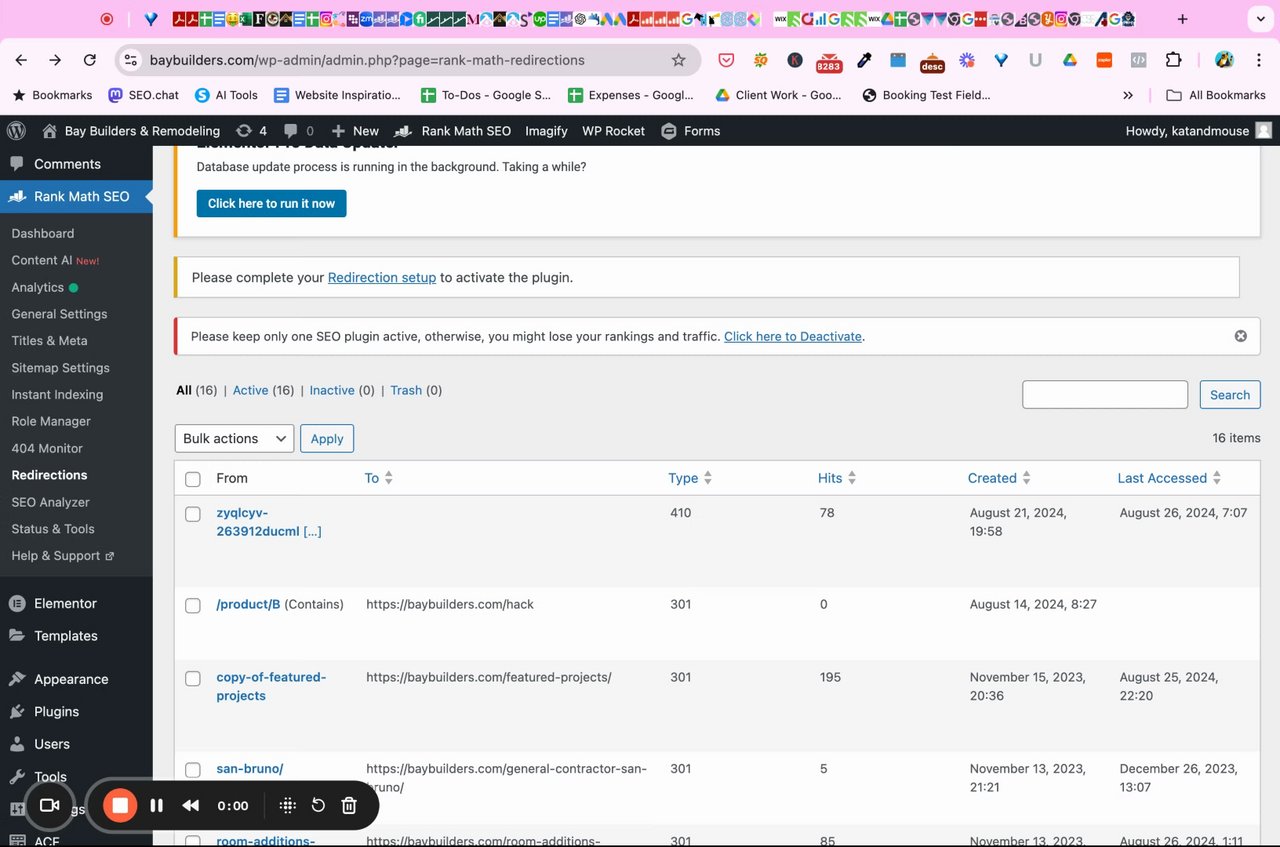Open a new browser tab
Image resolution: width=1280 pixels, height=847 pixels.
(x=1182, y=19)
